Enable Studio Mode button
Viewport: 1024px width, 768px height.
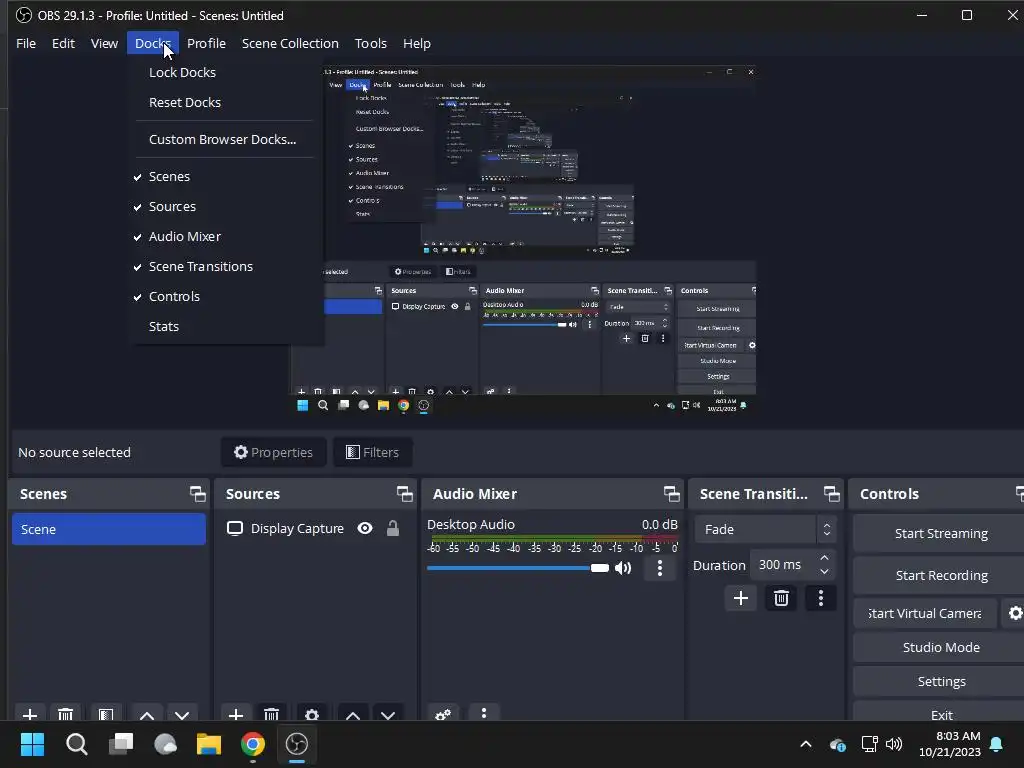coord(940,647)
